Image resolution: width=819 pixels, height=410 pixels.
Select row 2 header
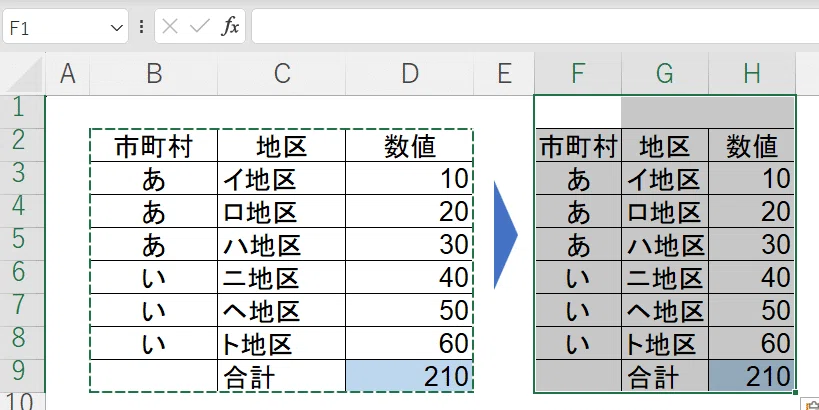[22, 145]
